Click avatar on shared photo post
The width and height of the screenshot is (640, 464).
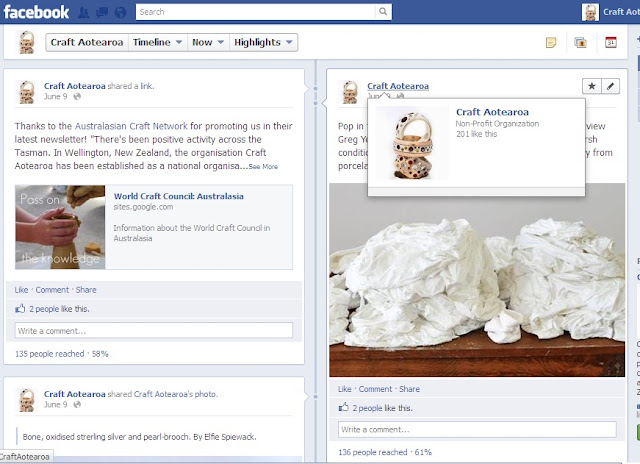coord(27,400)
